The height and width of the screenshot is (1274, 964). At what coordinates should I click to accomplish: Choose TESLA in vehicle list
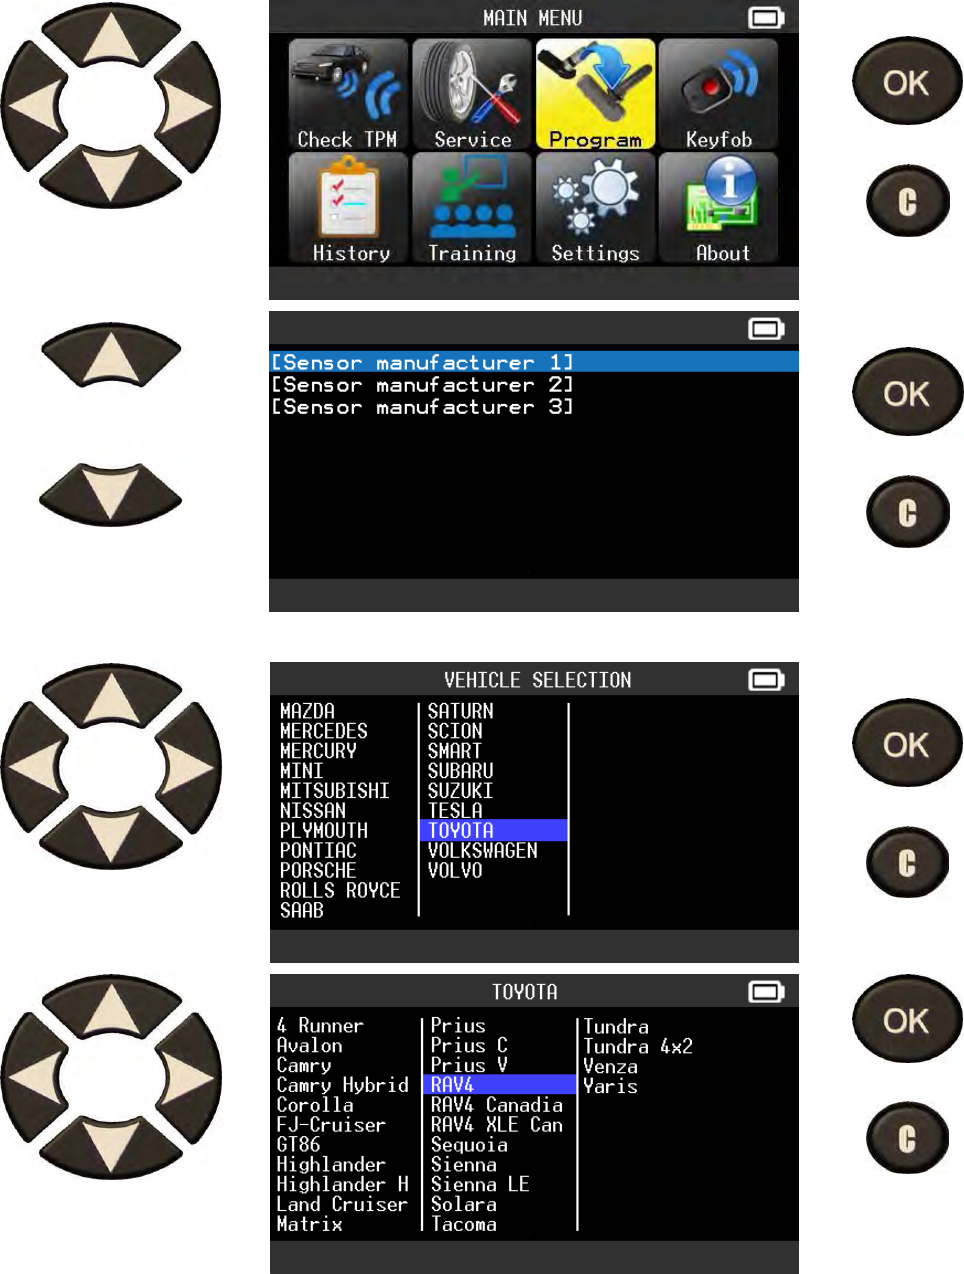pyautogui.click(x=455, y=811)
